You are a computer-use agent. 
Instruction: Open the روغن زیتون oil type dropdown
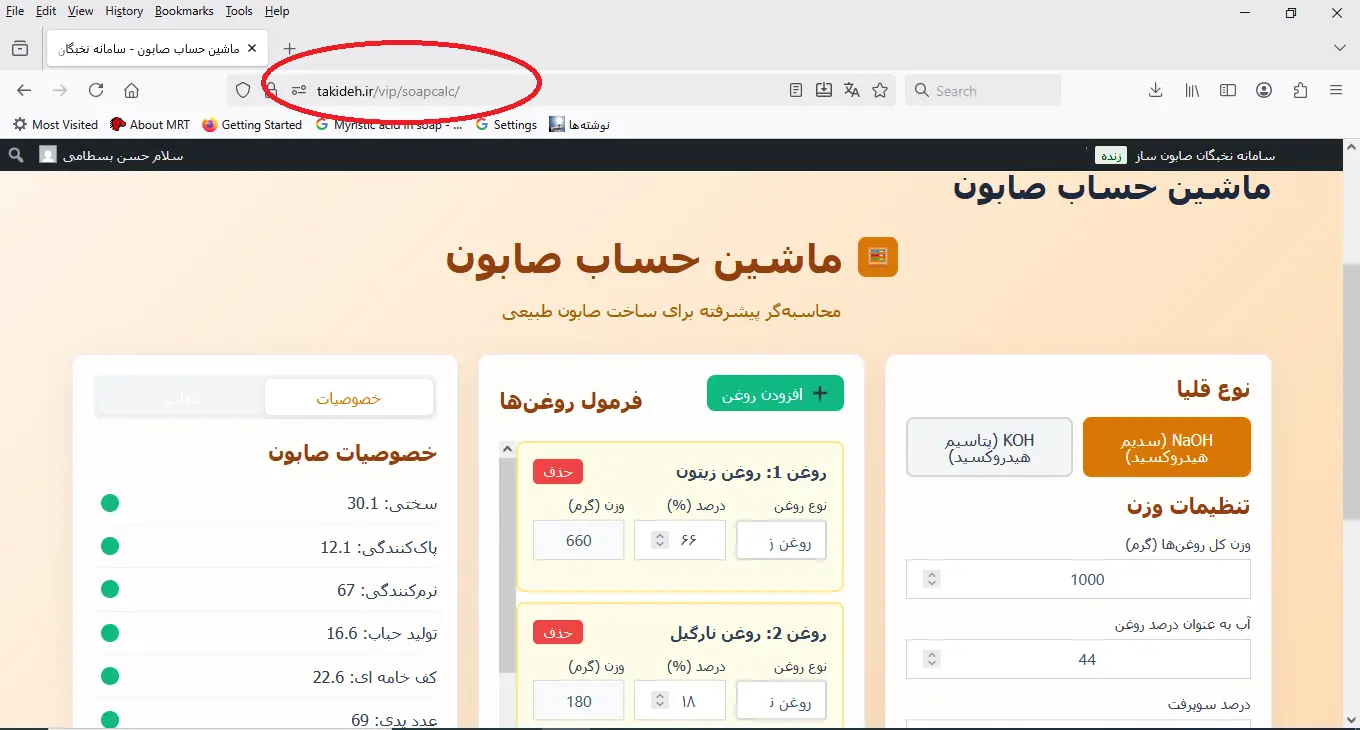tap(781, 541)
